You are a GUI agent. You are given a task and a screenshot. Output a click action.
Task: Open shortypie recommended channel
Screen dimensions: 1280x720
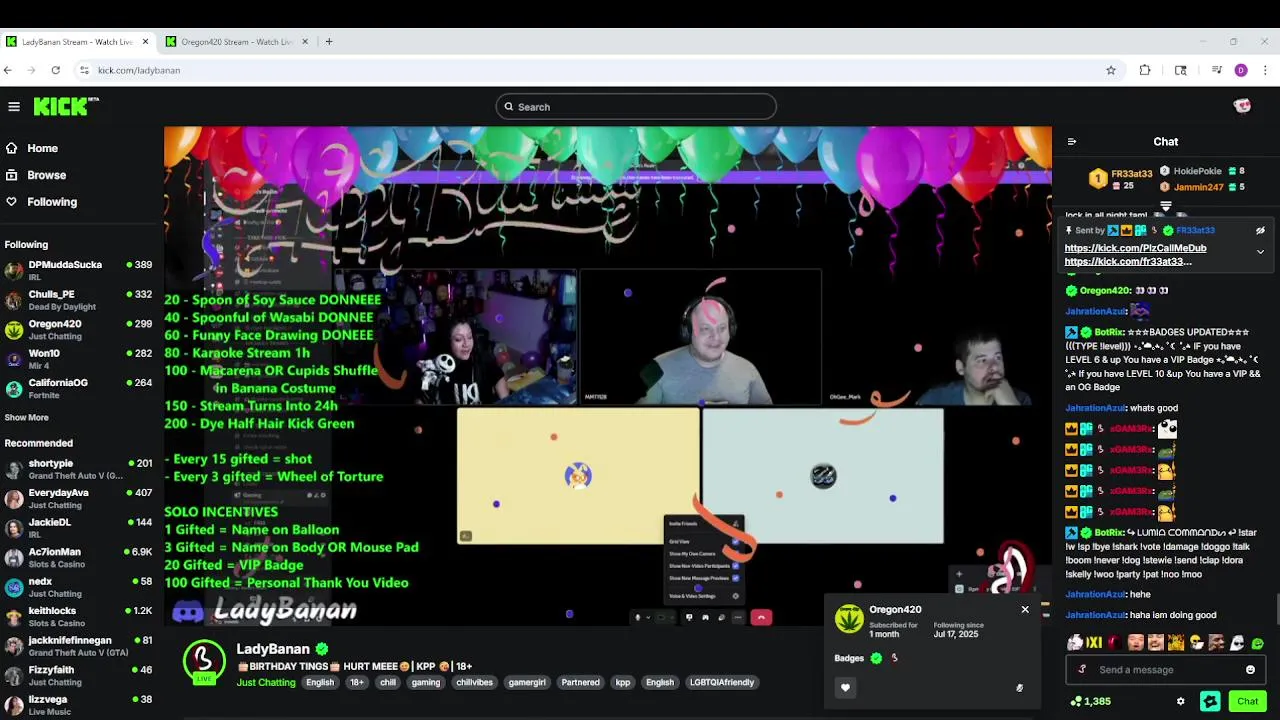point(78,470)
